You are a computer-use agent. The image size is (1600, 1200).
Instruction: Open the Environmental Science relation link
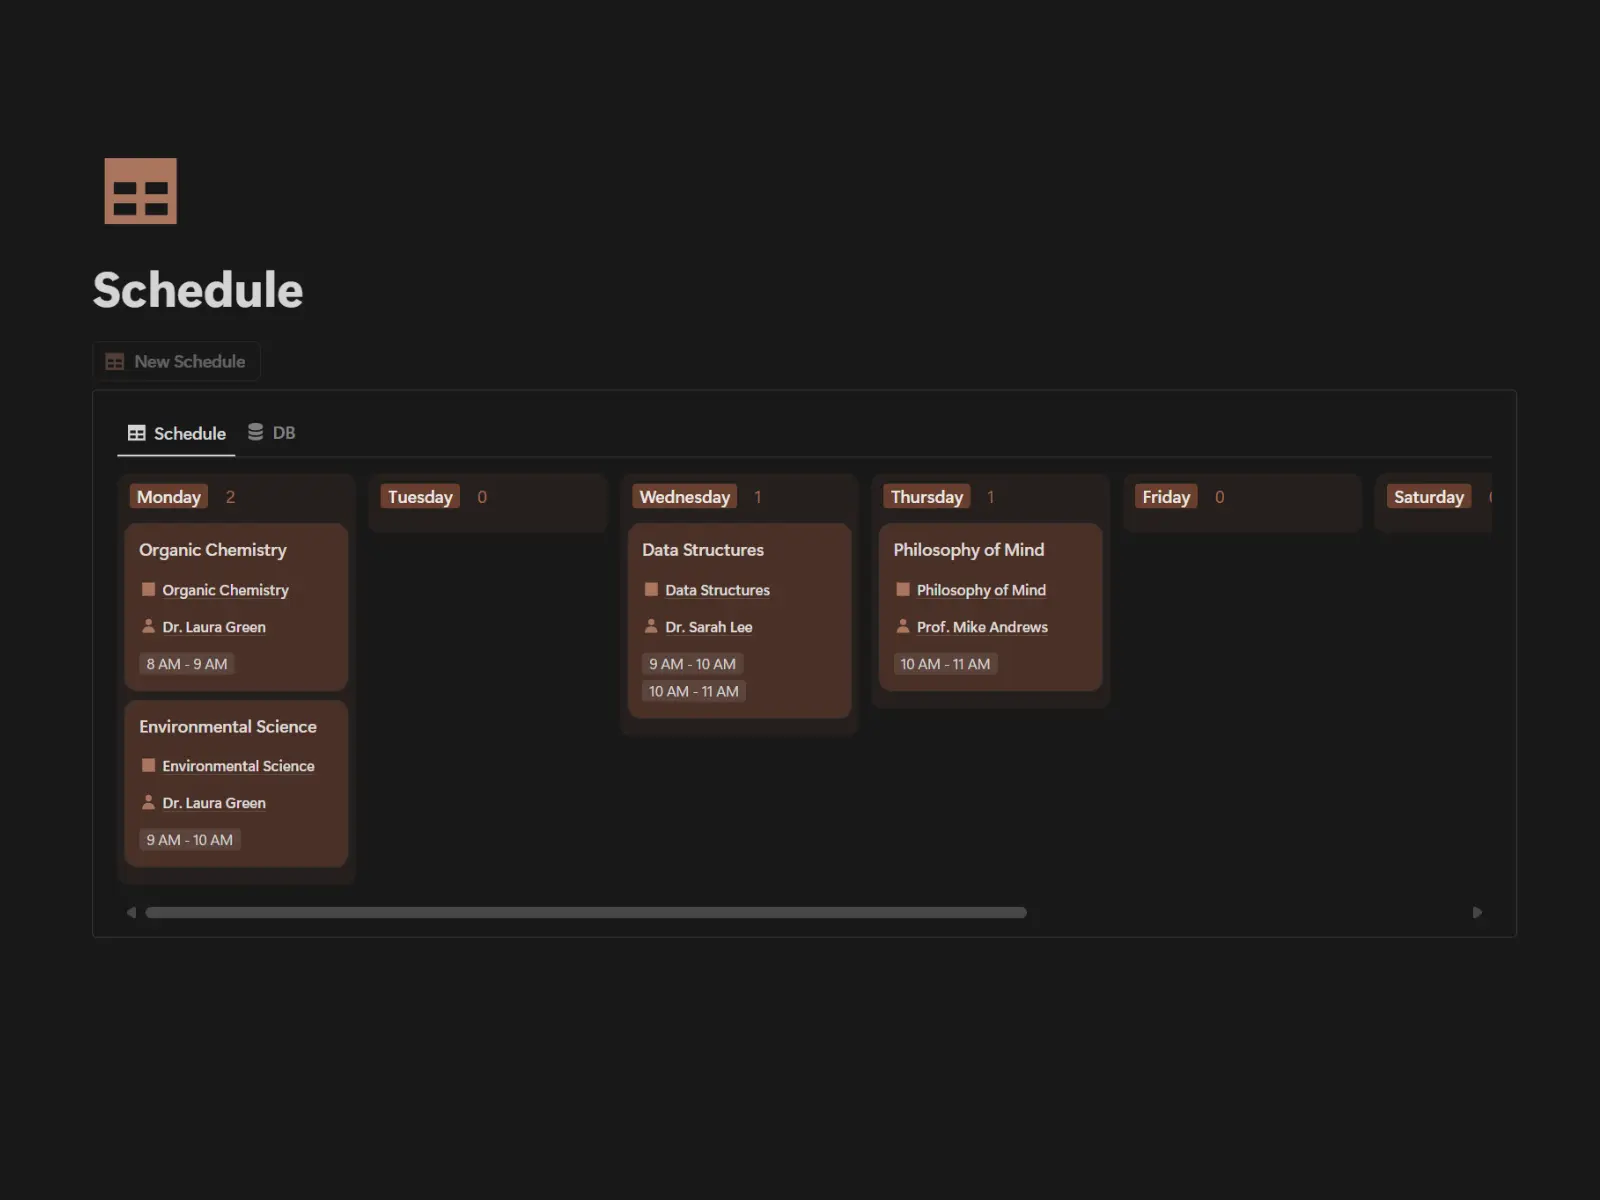[x=238, y=766]
